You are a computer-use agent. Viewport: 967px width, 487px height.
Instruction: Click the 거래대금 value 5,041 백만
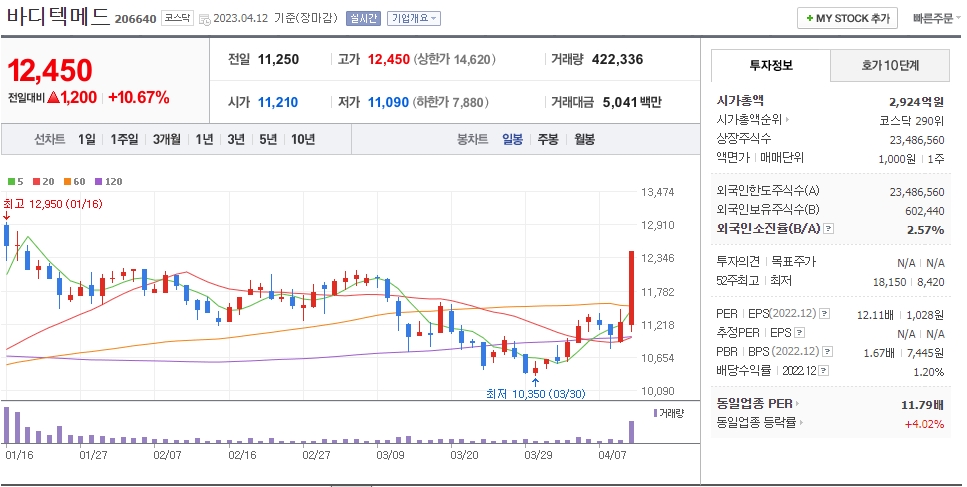coord(632,102)
